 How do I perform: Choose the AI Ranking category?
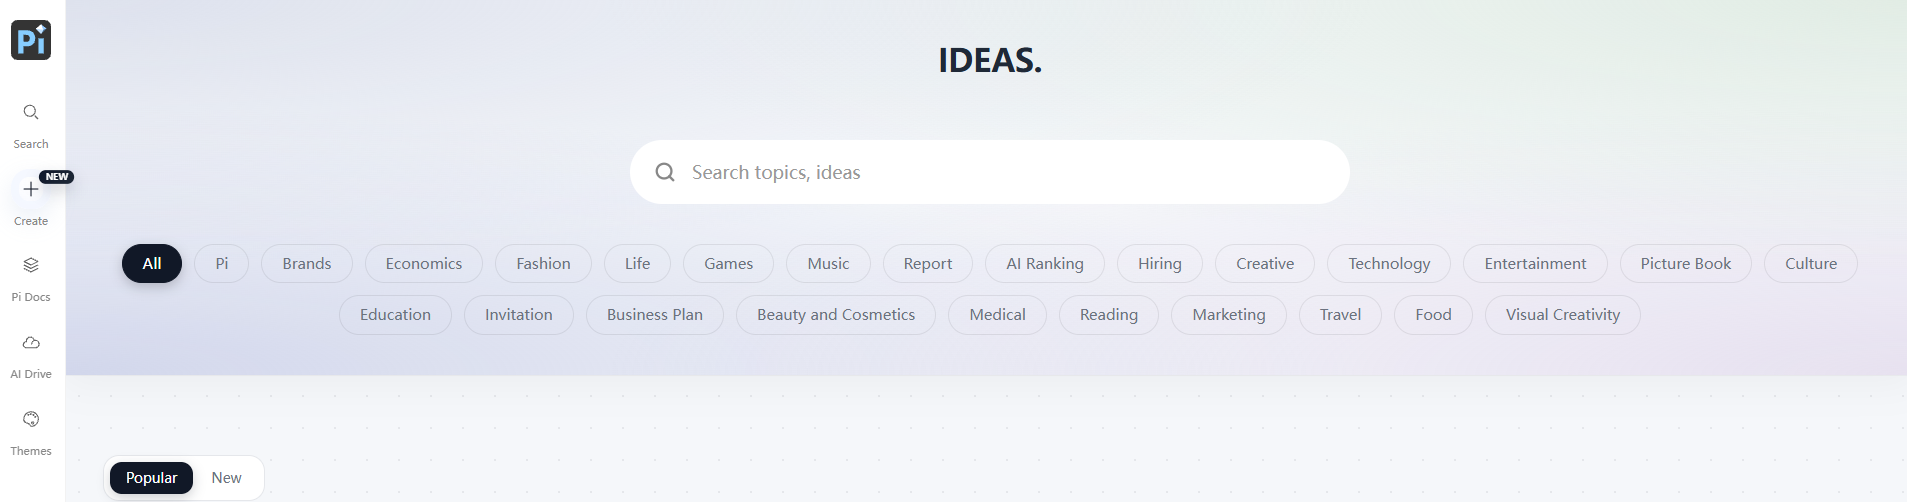(1045, 263)
